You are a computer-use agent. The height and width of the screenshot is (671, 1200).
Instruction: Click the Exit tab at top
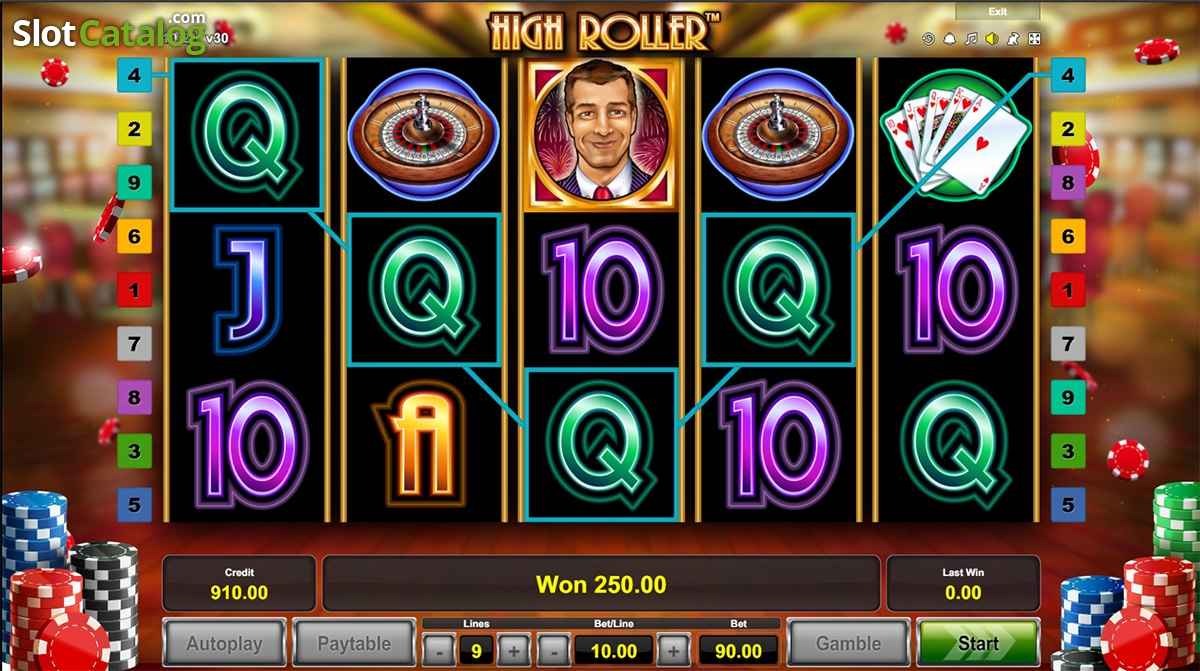998,11
